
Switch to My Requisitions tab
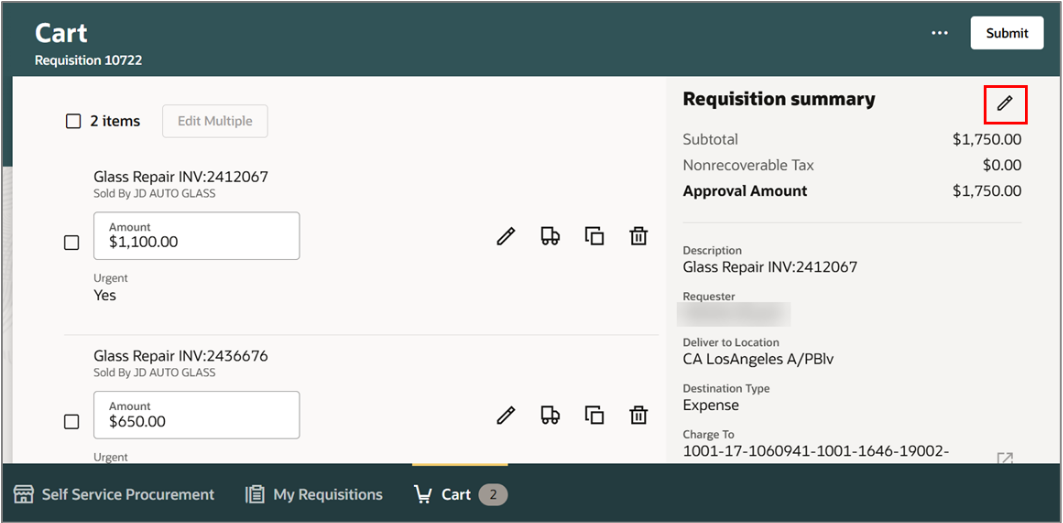[x=314, y=495]
